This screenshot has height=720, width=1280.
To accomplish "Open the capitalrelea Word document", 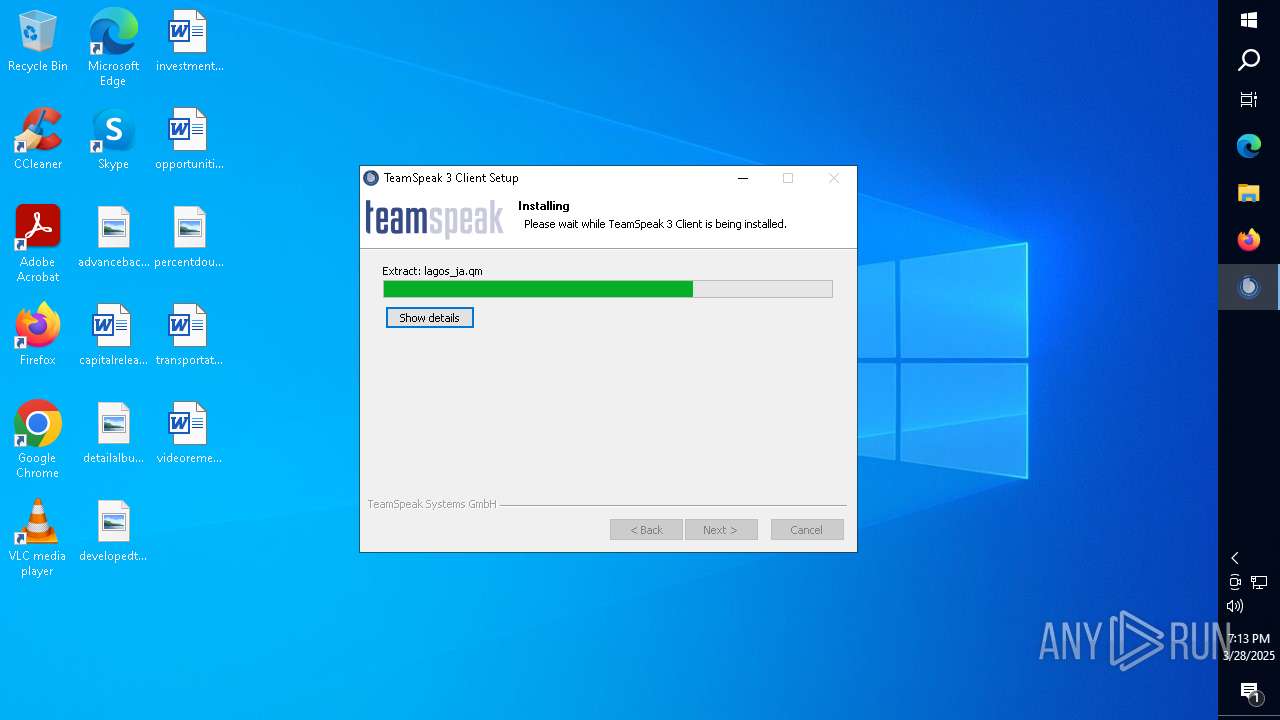I will coord(113,336).
